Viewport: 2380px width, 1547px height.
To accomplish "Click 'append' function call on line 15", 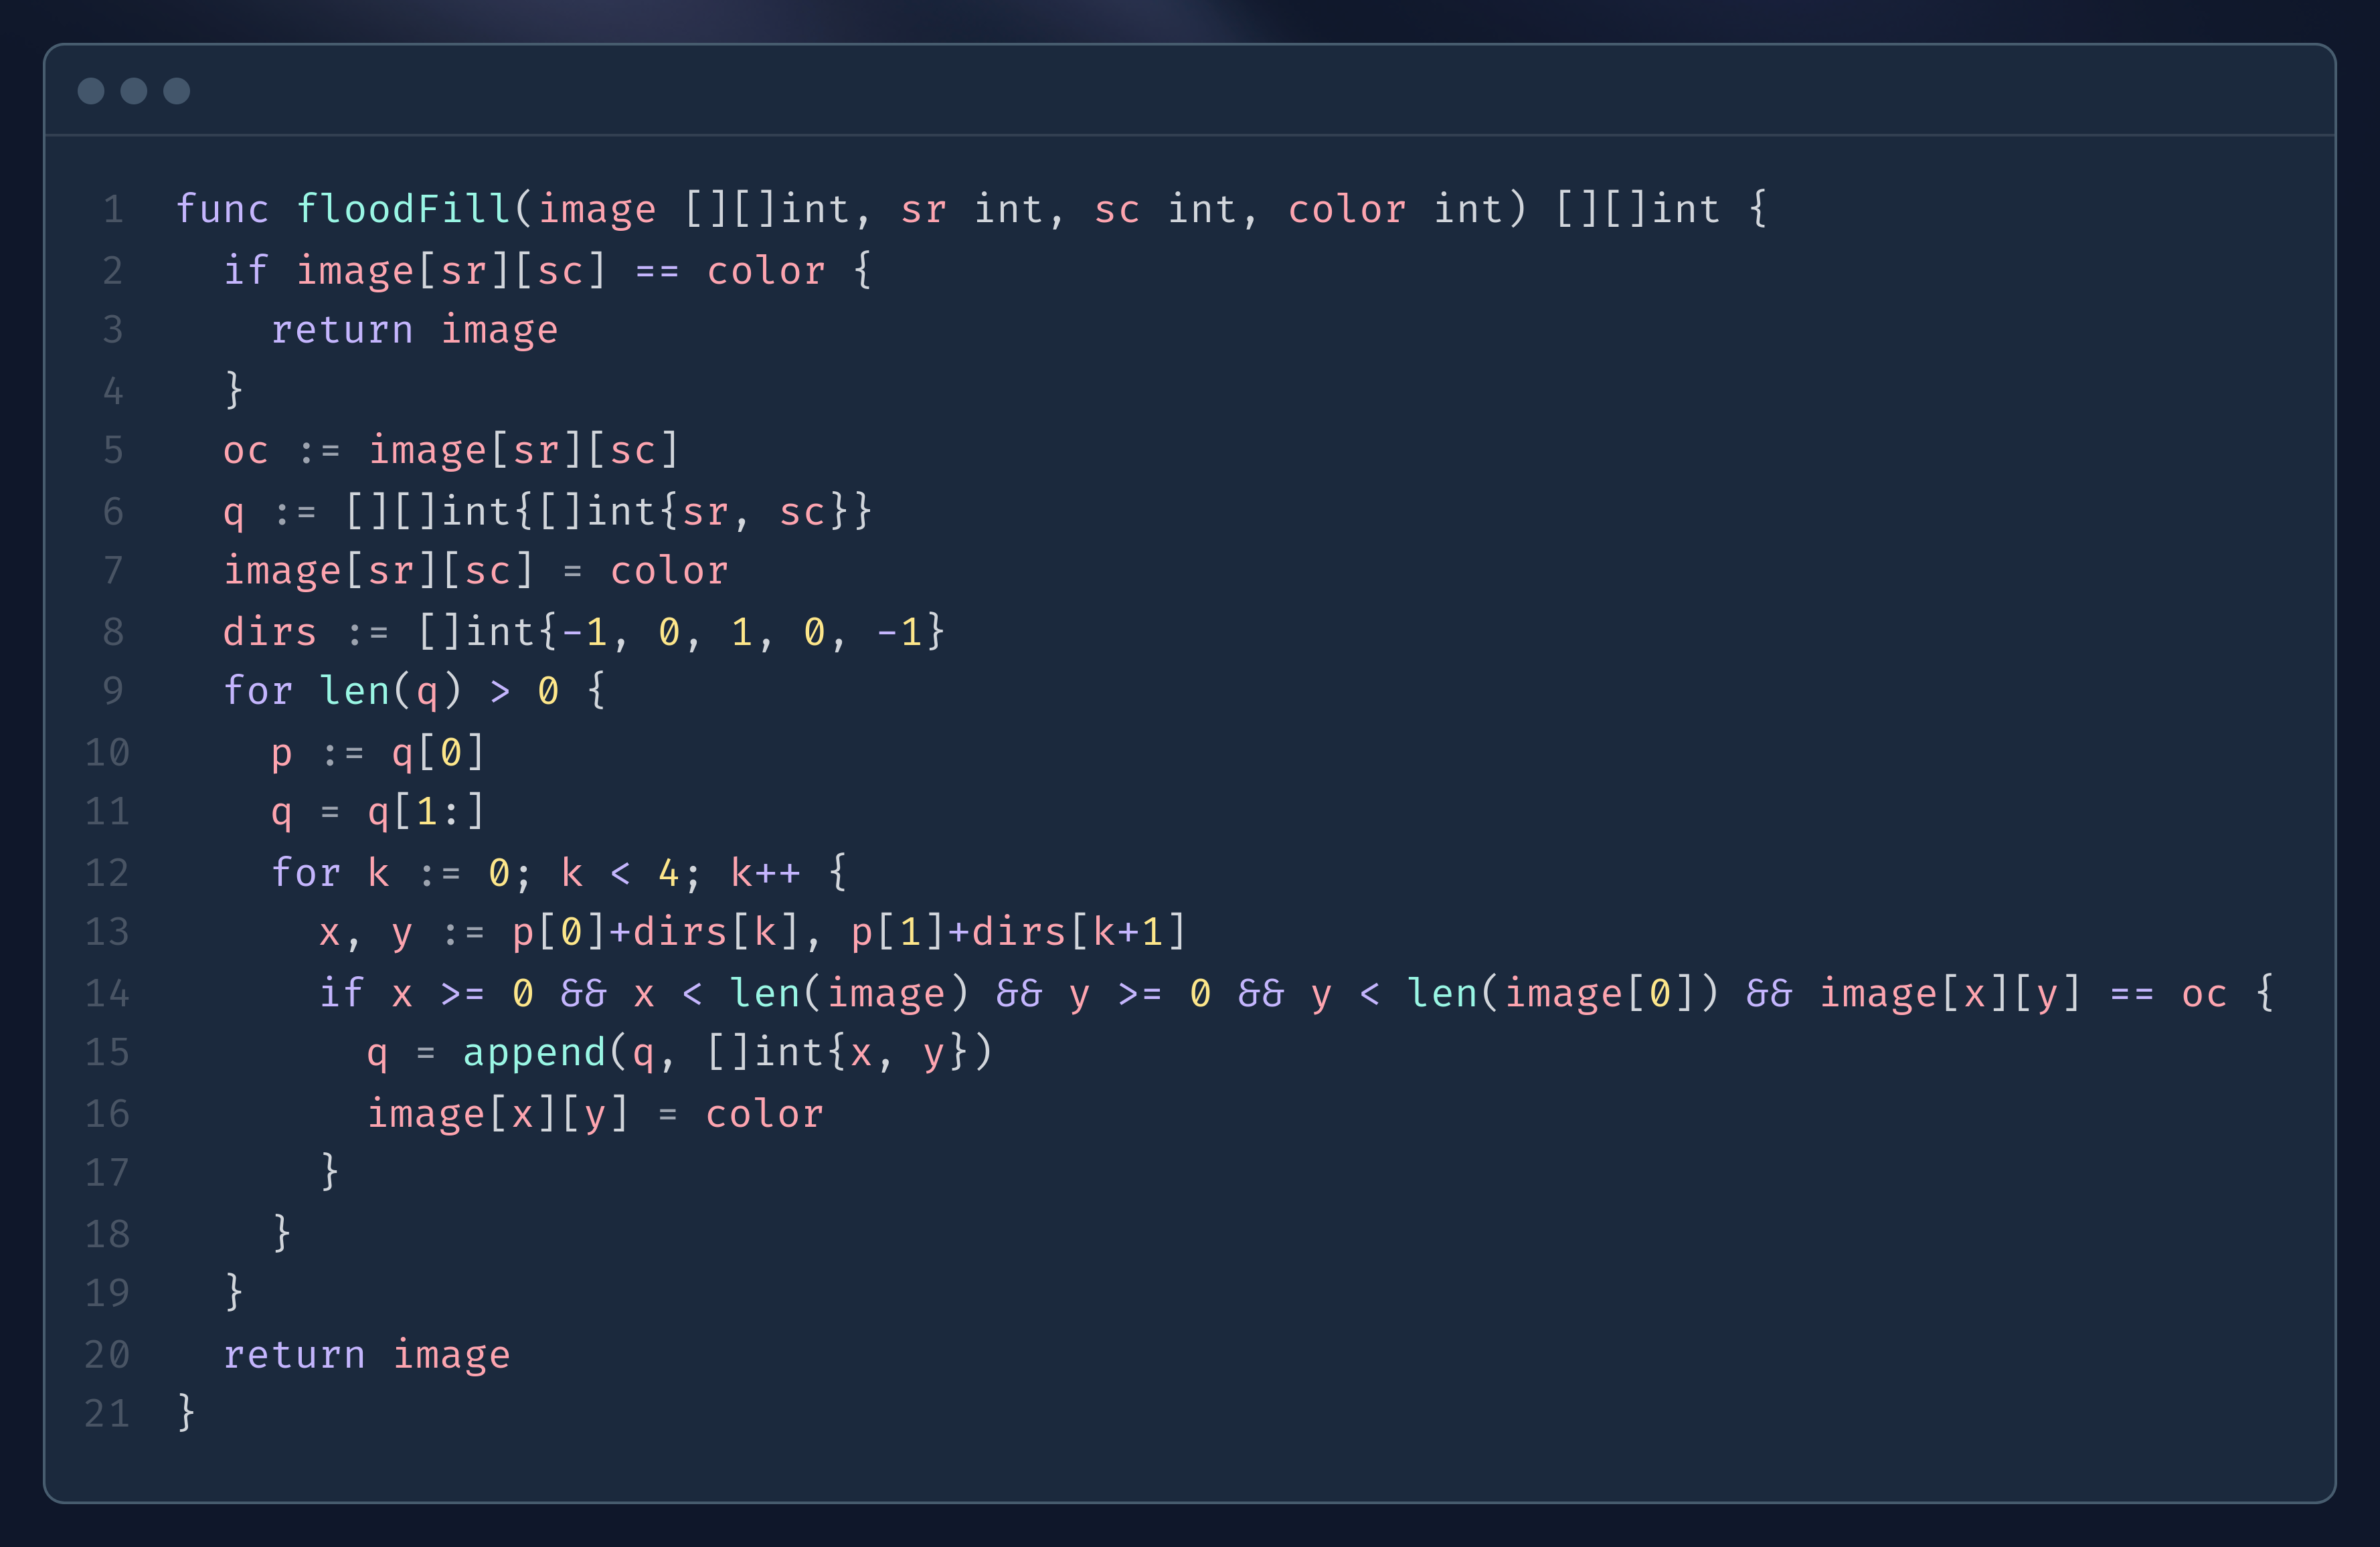I will 534,1053.
